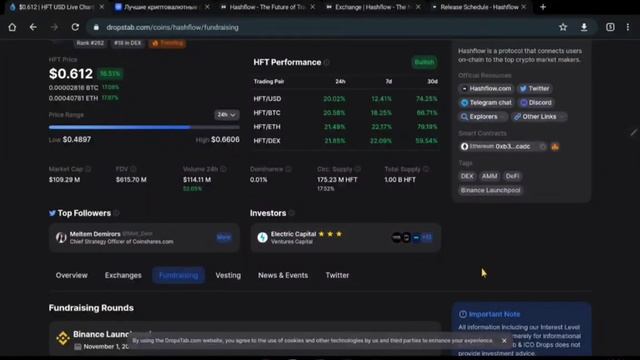
Task: Click the Electric Capital logo icon
Action: pos(262,237)
